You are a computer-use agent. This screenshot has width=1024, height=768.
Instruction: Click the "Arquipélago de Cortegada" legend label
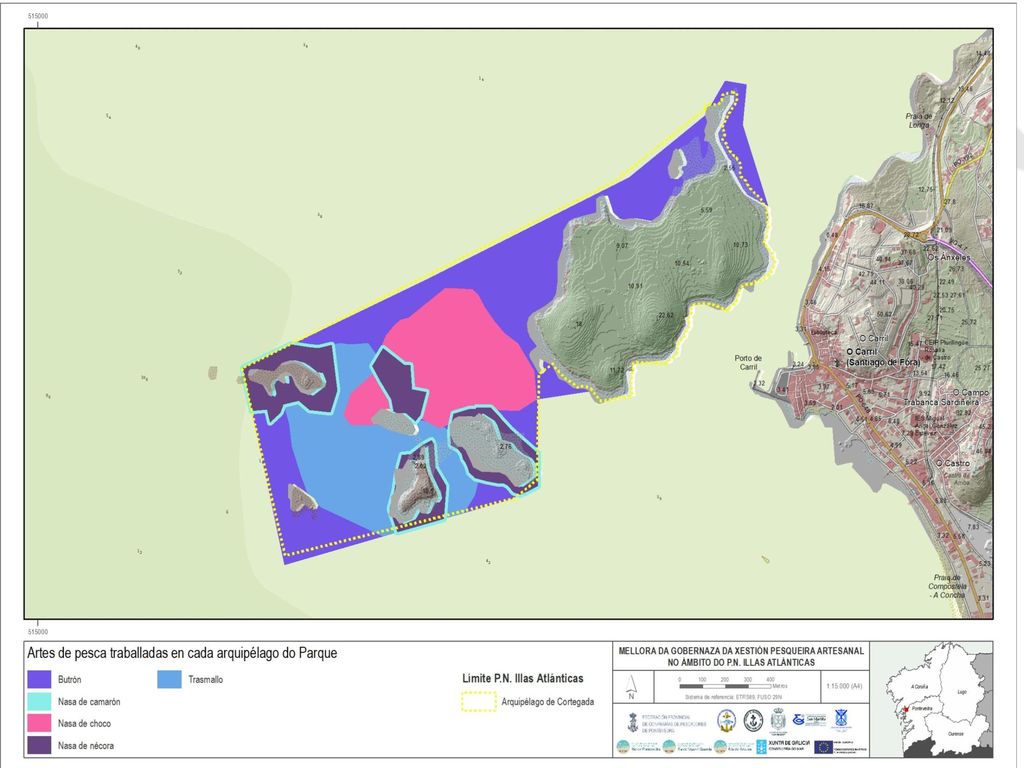[548, 701]
